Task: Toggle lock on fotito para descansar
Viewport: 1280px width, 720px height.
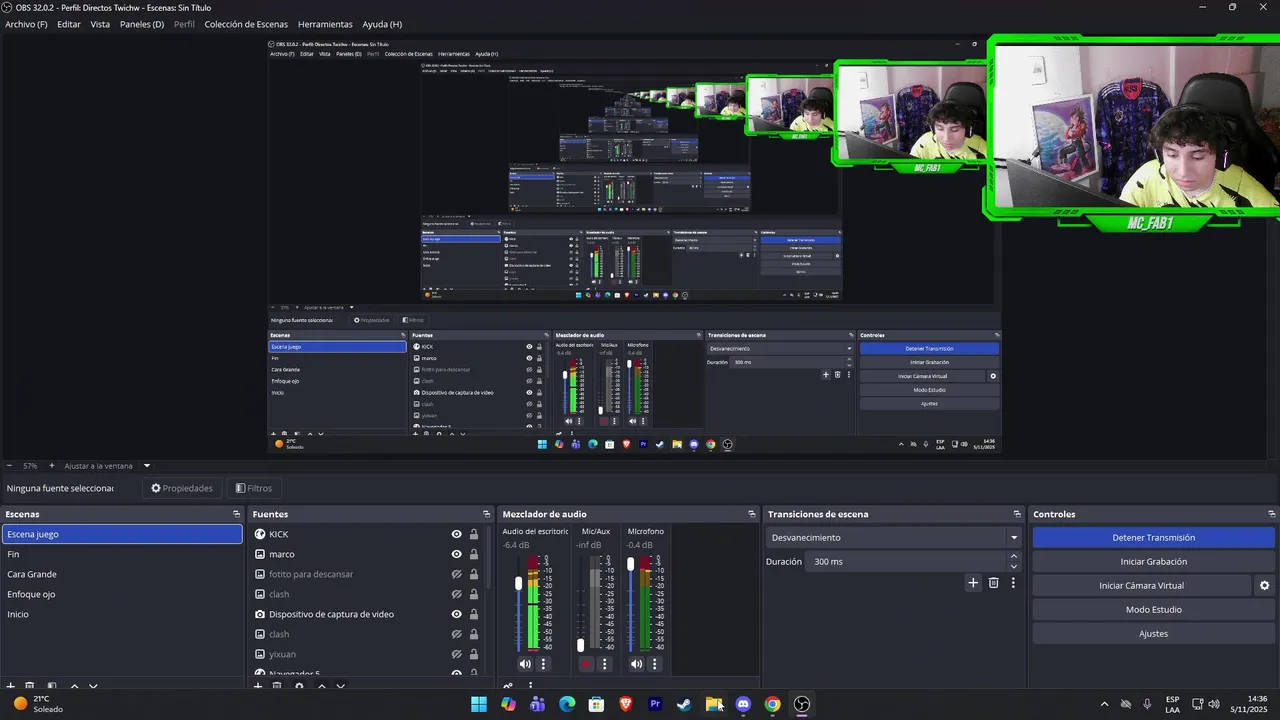Action: 474,574
